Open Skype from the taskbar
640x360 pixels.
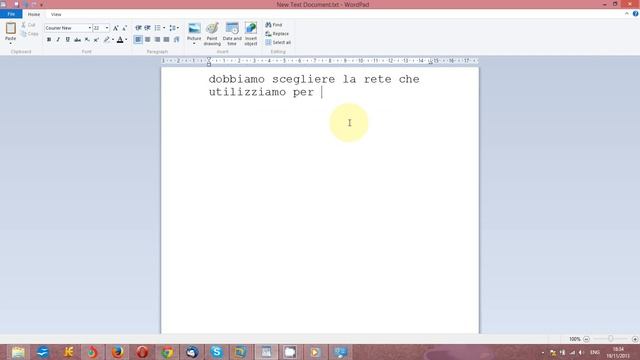pos(217,352)
